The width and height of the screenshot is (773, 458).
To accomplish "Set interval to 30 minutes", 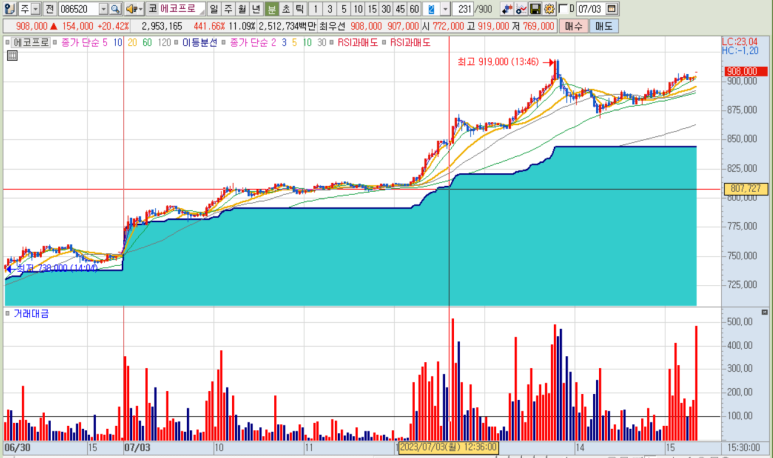I will tap(386, 9).
